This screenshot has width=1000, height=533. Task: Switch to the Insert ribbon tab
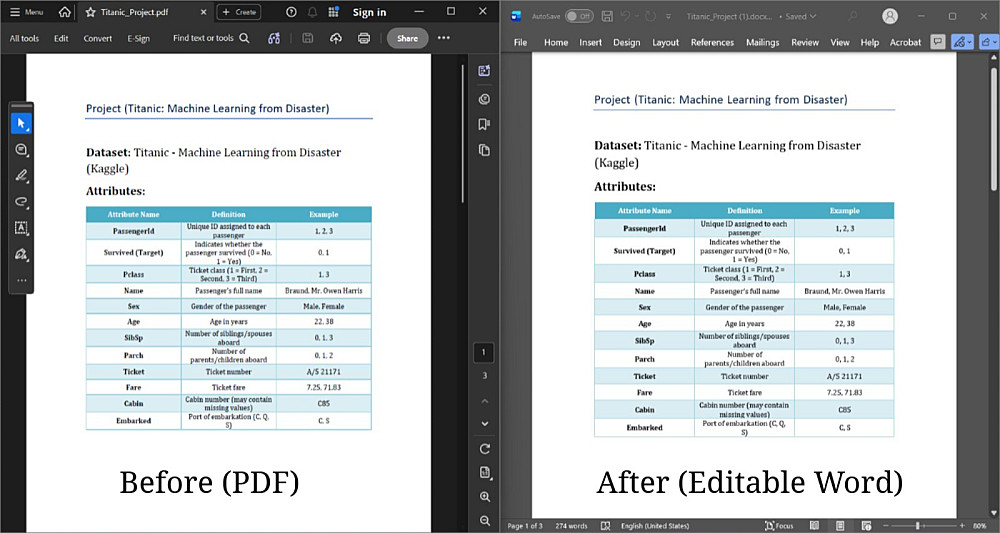tap(590, 42)
